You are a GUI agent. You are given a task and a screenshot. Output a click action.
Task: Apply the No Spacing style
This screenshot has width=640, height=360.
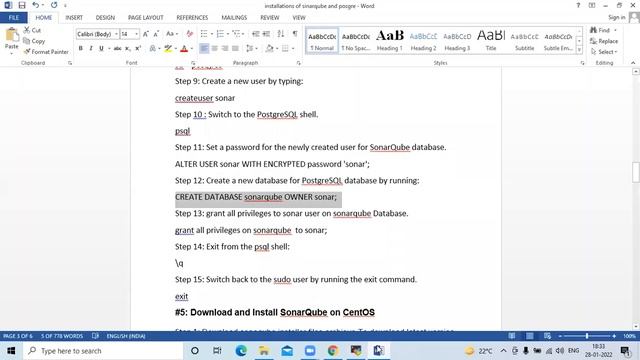(356, 40)
